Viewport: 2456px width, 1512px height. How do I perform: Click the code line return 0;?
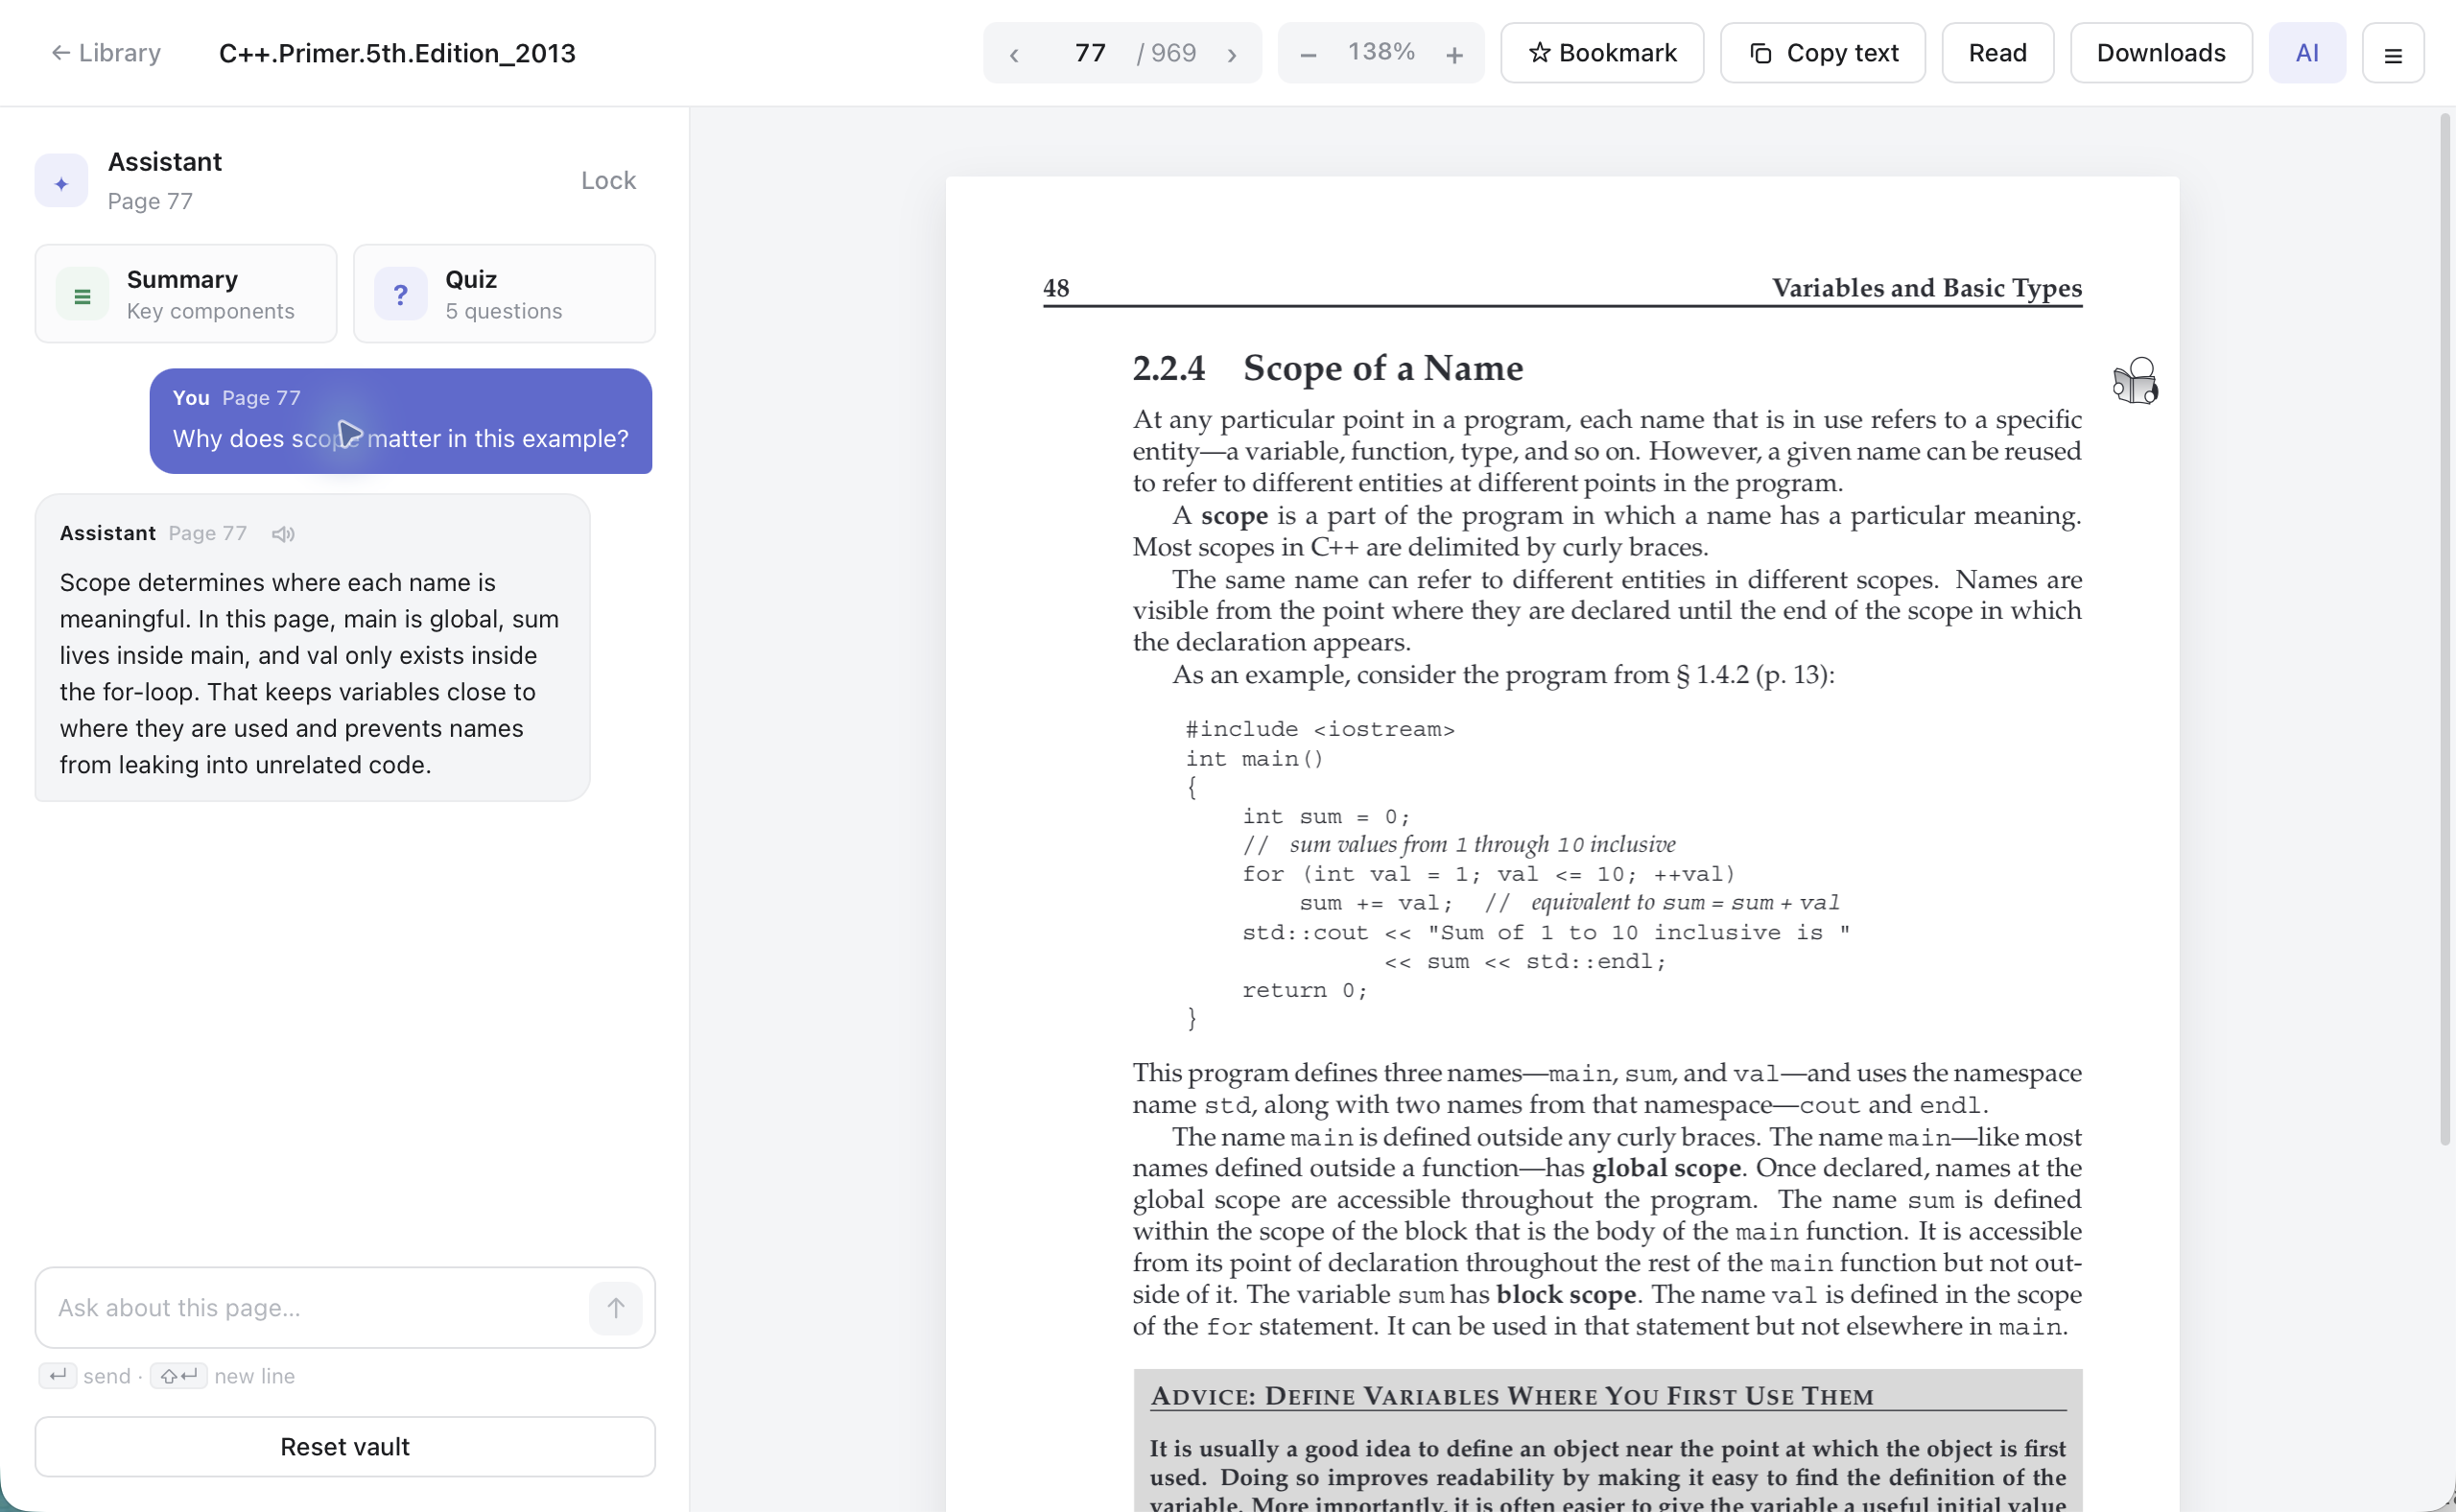[1304, 990]
